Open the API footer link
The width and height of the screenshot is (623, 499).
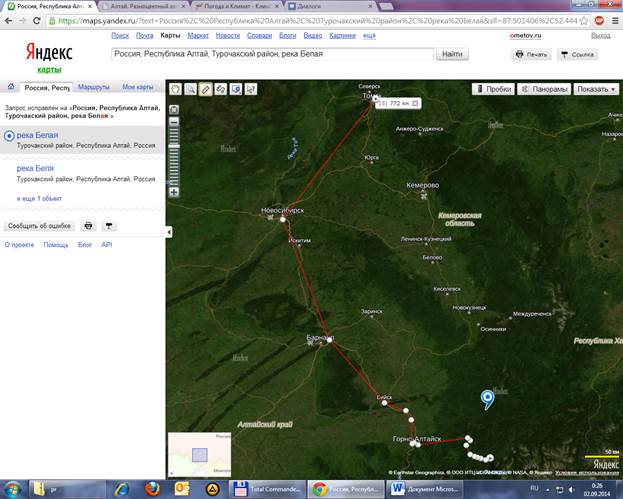click(106, 245)
